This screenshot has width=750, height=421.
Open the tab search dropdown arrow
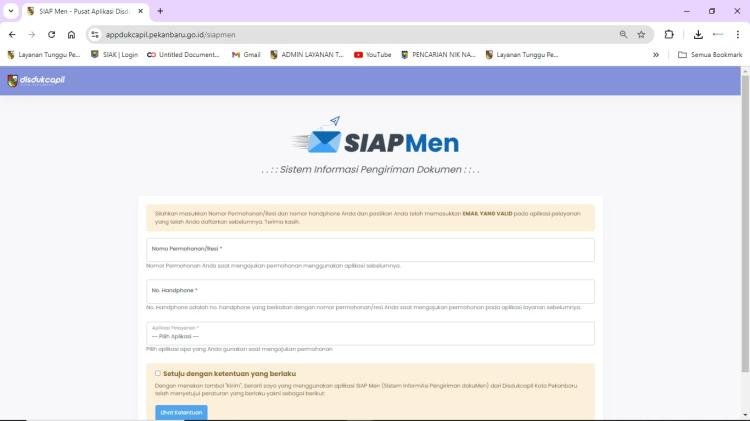click(11, 11)
